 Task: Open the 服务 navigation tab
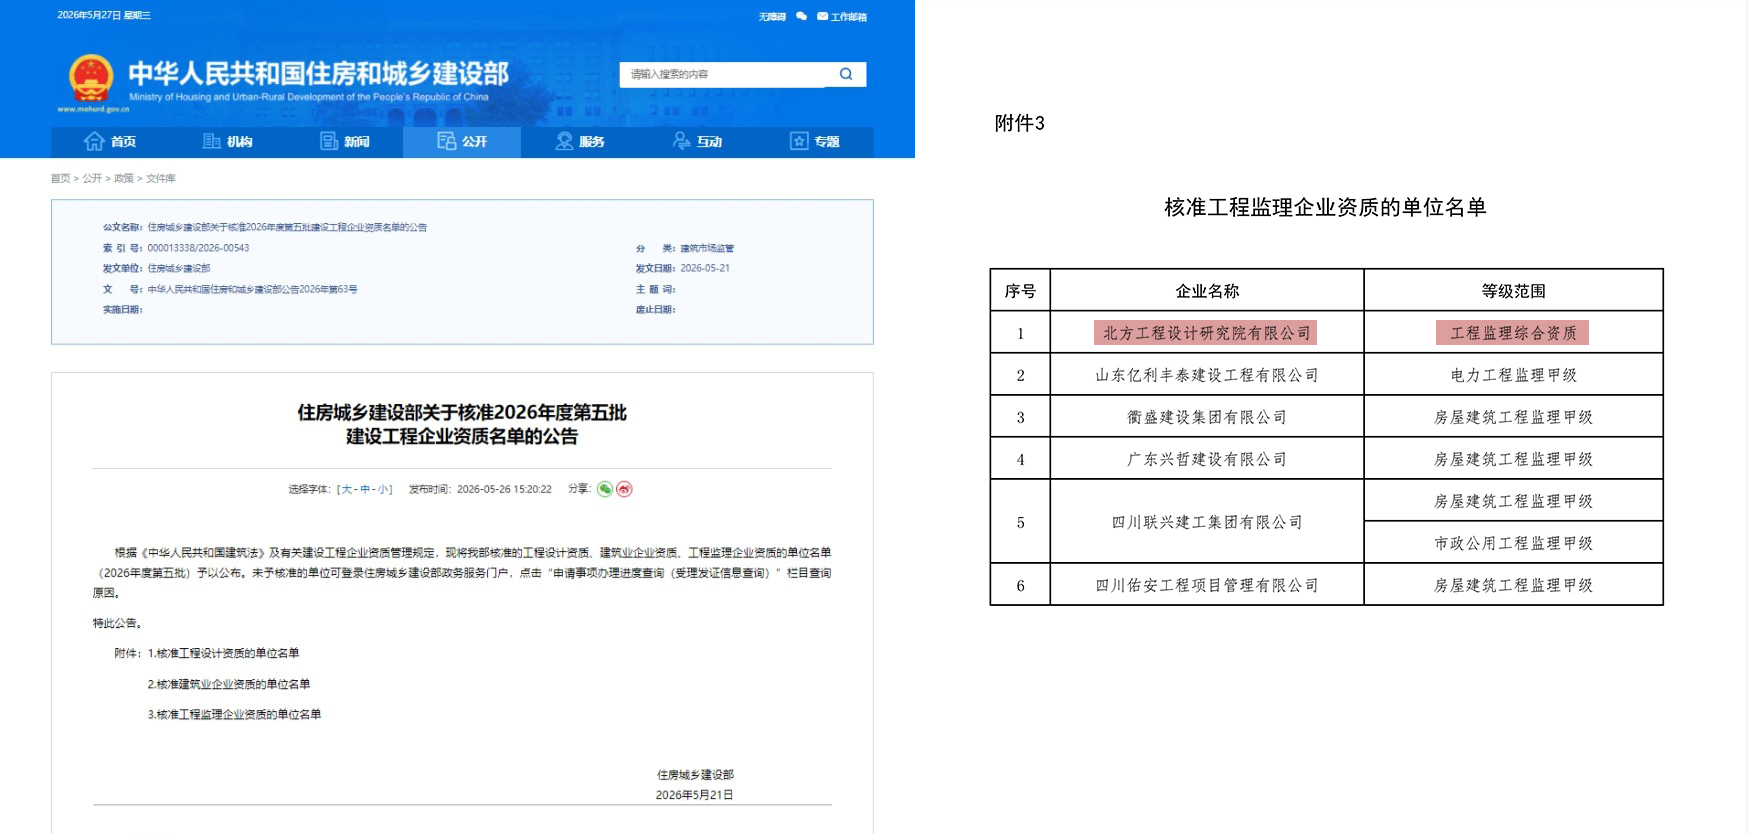(579, 142)
